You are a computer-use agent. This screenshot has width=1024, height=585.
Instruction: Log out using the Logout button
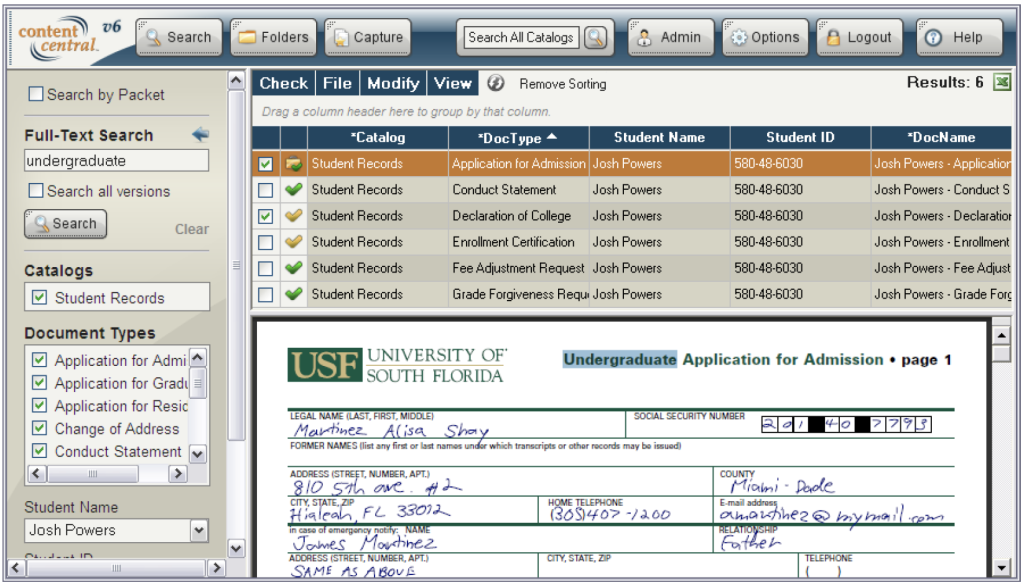859,37
